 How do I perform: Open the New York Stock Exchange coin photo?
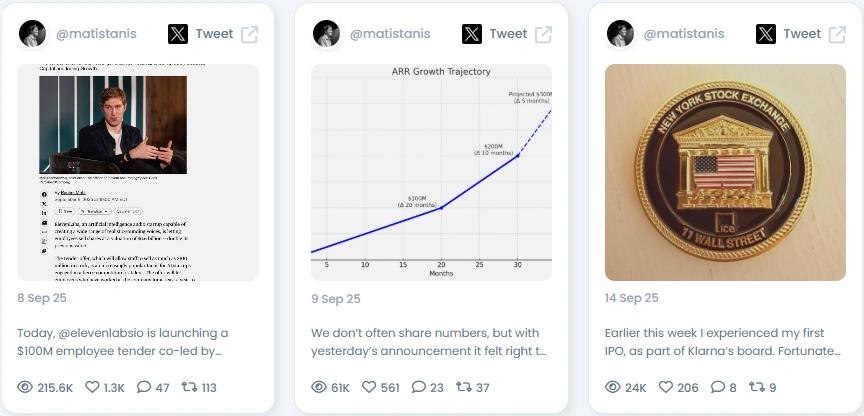[x=725, y=172]
